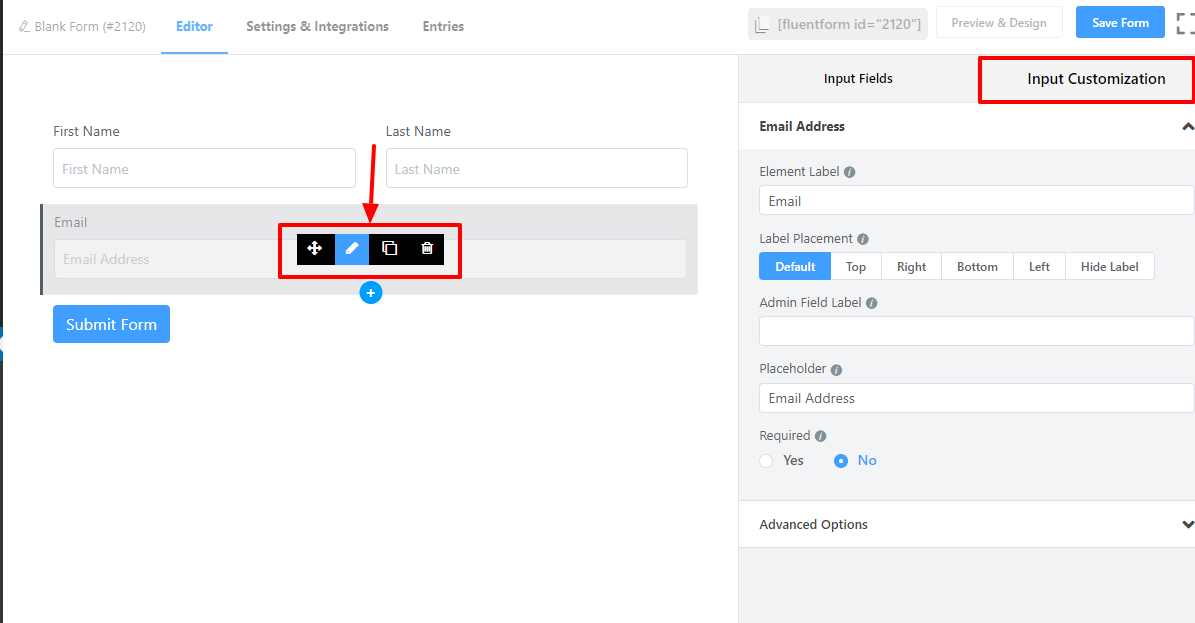Delete the Email field with trash icon

point(427,249)
